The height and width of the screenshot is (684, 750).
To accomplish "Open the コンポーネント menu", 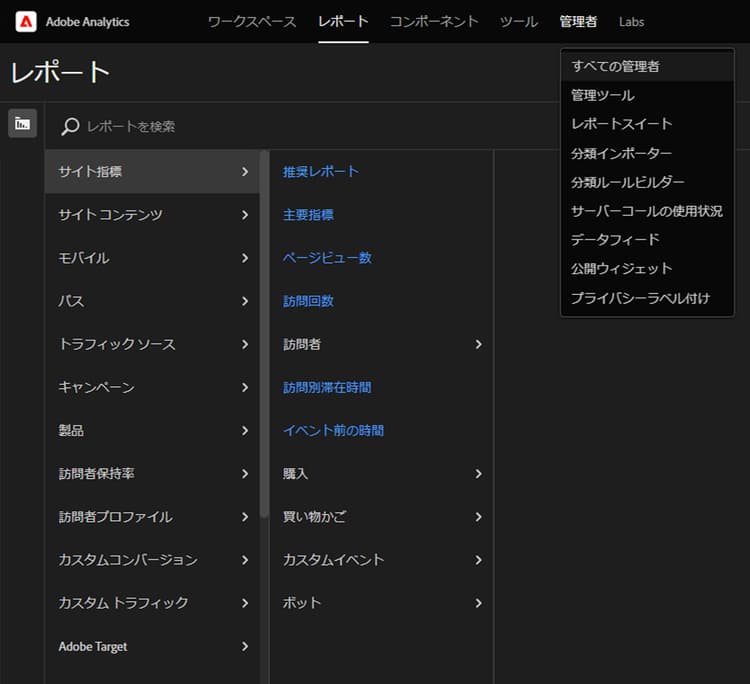I will click(x=434, y=22).
